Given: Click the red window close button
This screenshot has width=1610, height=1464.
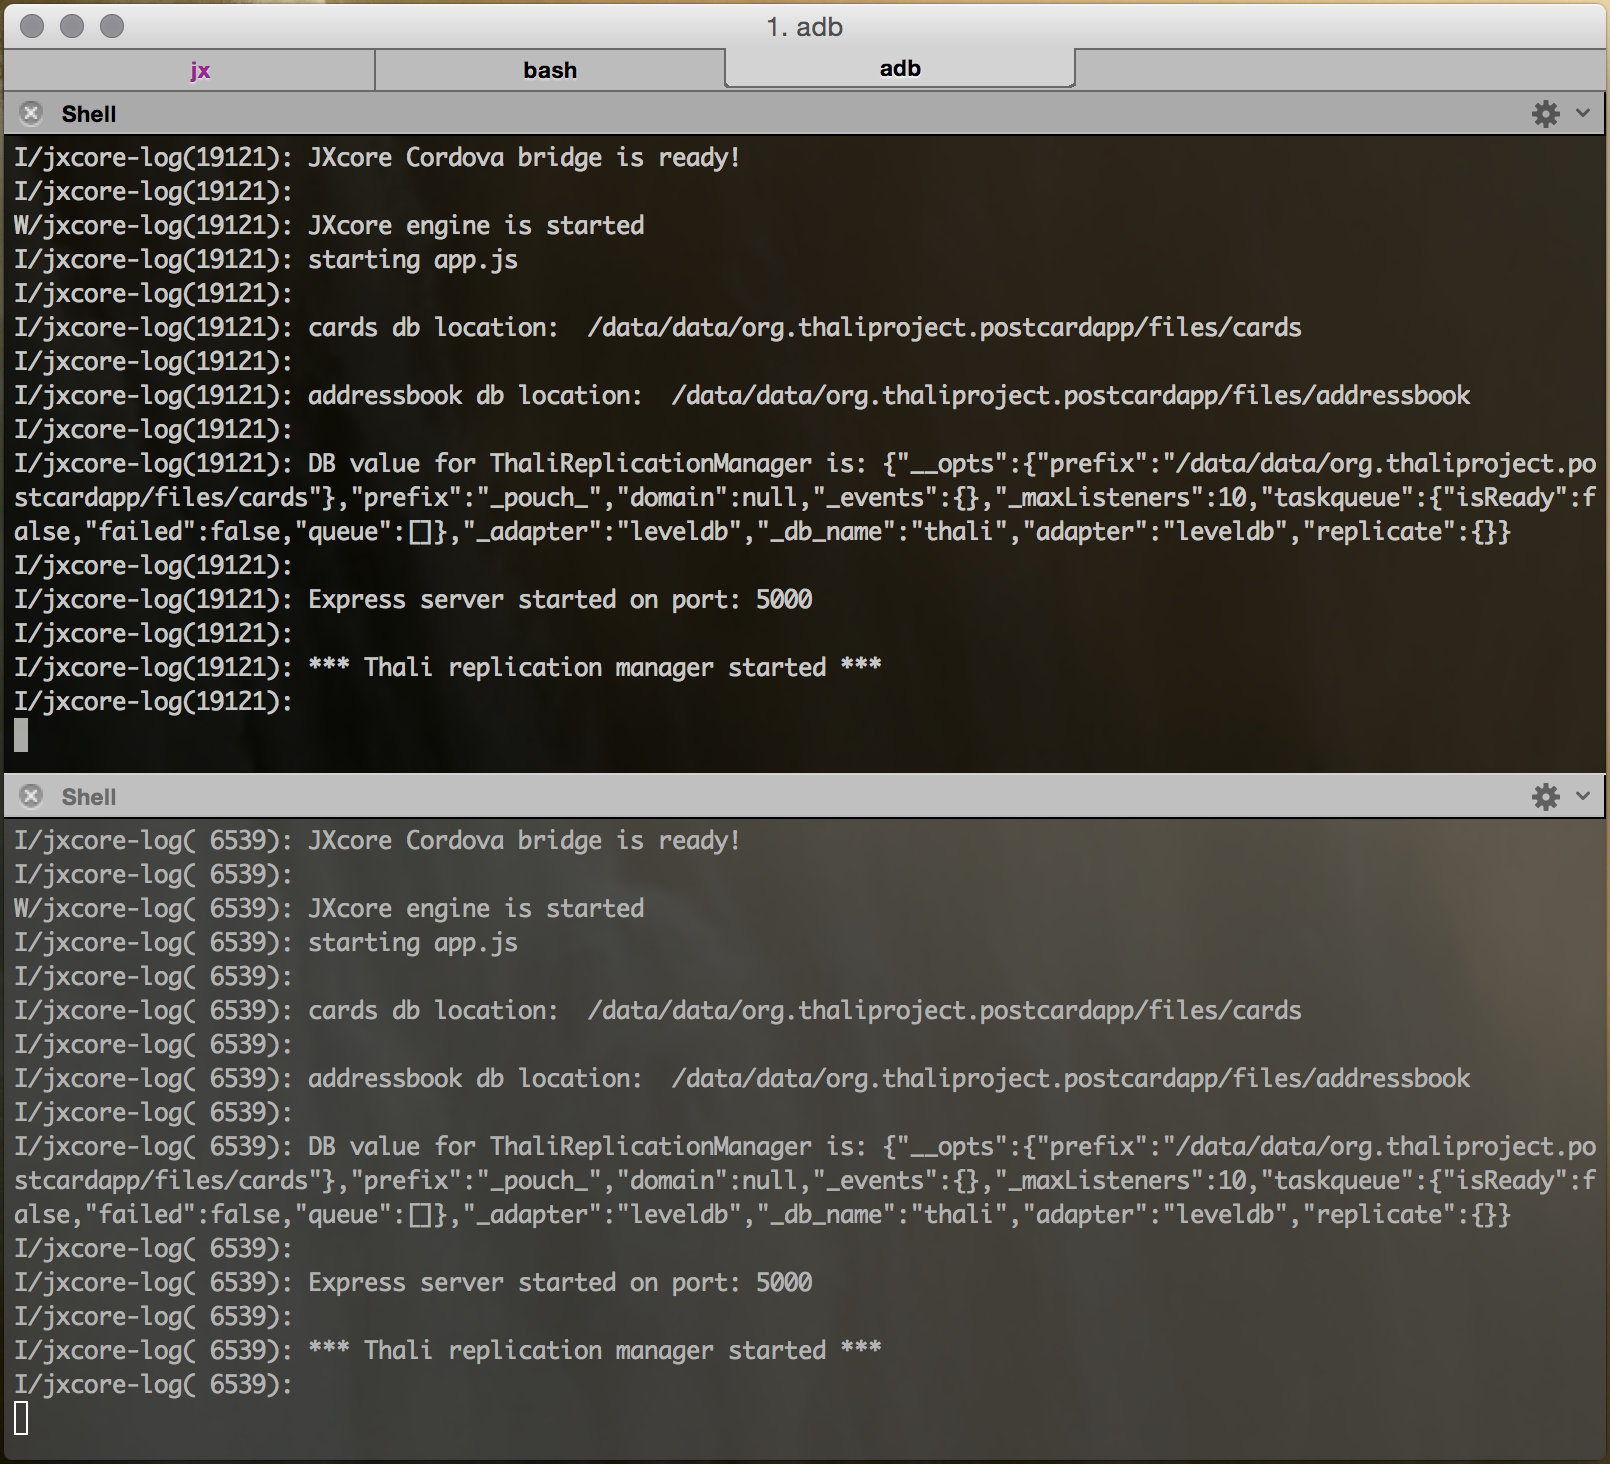Looking at the screenshot, I should 32,26.
